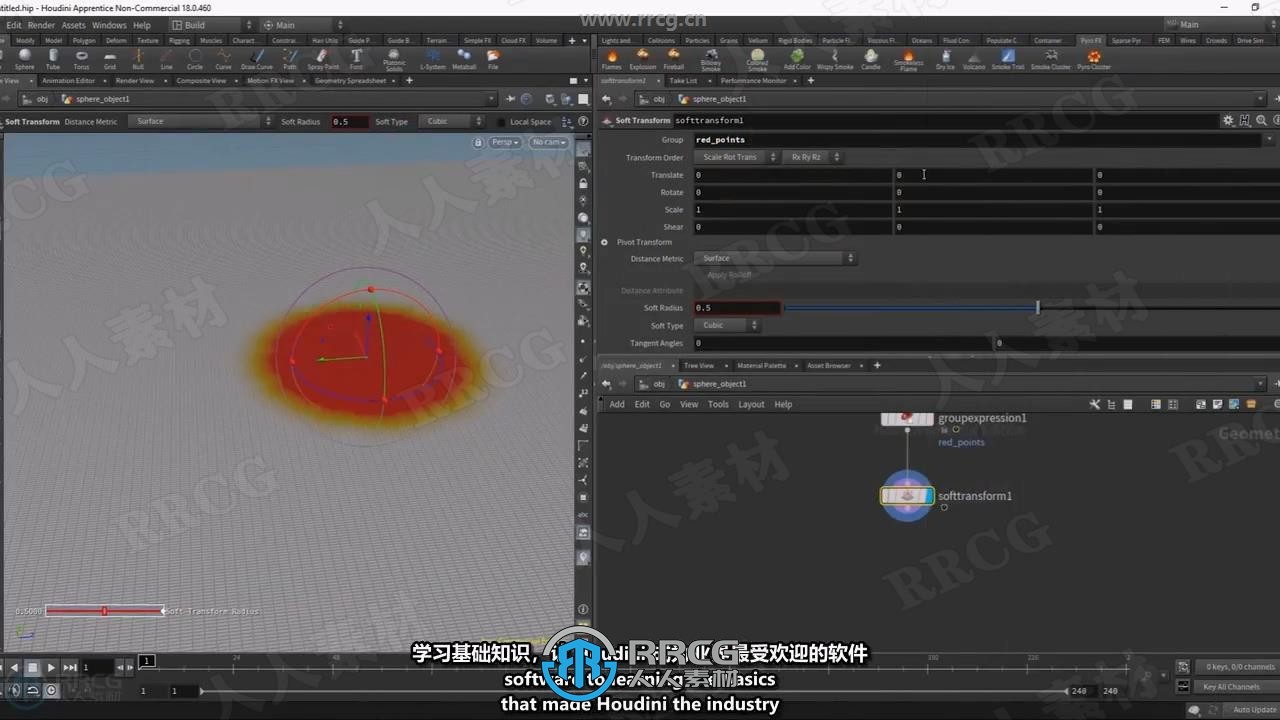Toggle the display flag on softtransform1 node
This screenshot has height=720, width=1280.
click(x=928, y=496)
